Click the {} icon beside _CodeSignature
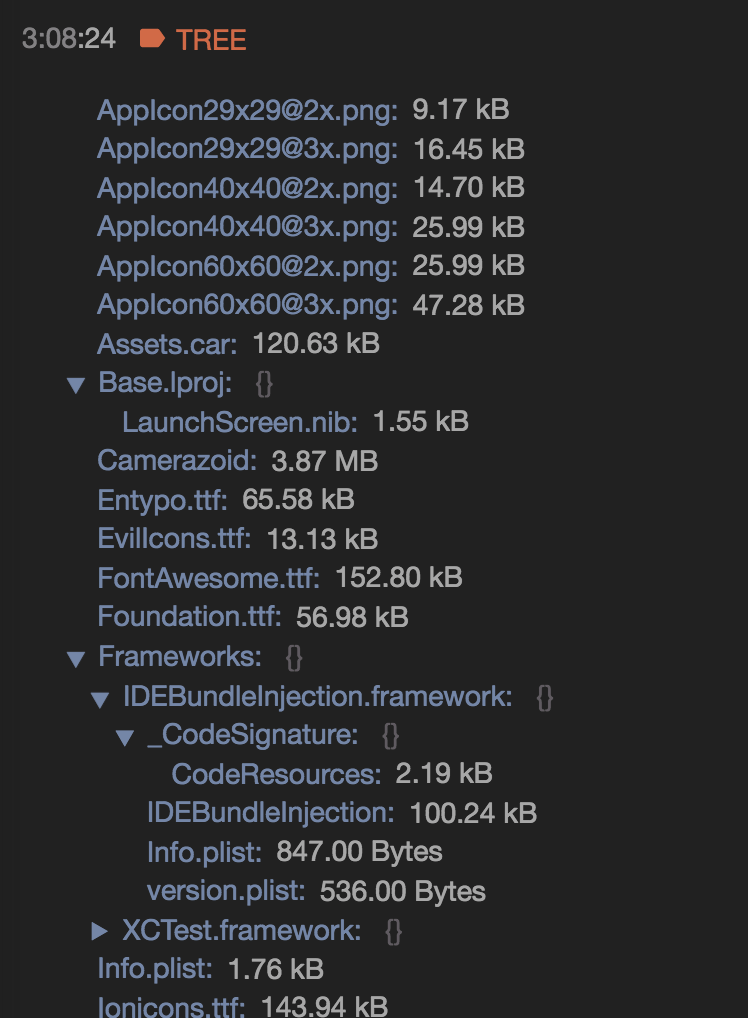 [x=389, y=735]
